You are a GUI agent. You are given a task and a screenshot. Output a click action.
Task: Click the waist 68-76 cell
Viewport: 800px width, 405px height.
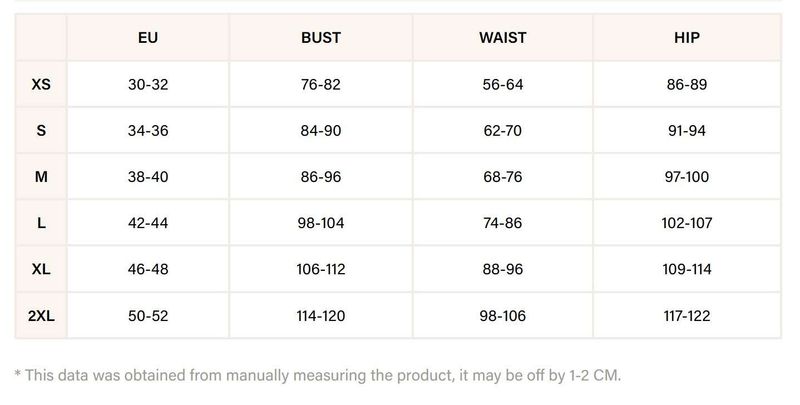point(502,176)
